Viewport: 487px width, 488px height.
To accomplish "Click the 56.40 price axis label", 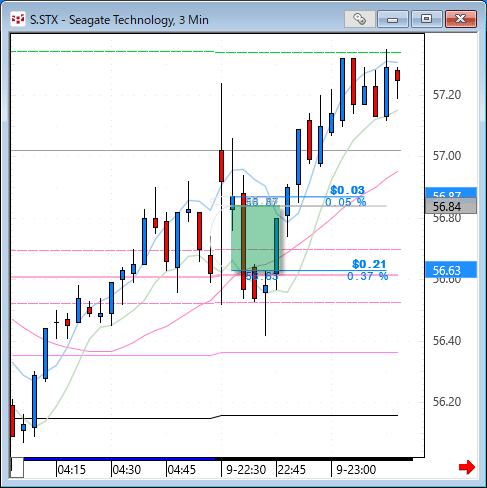I will 447,341.
